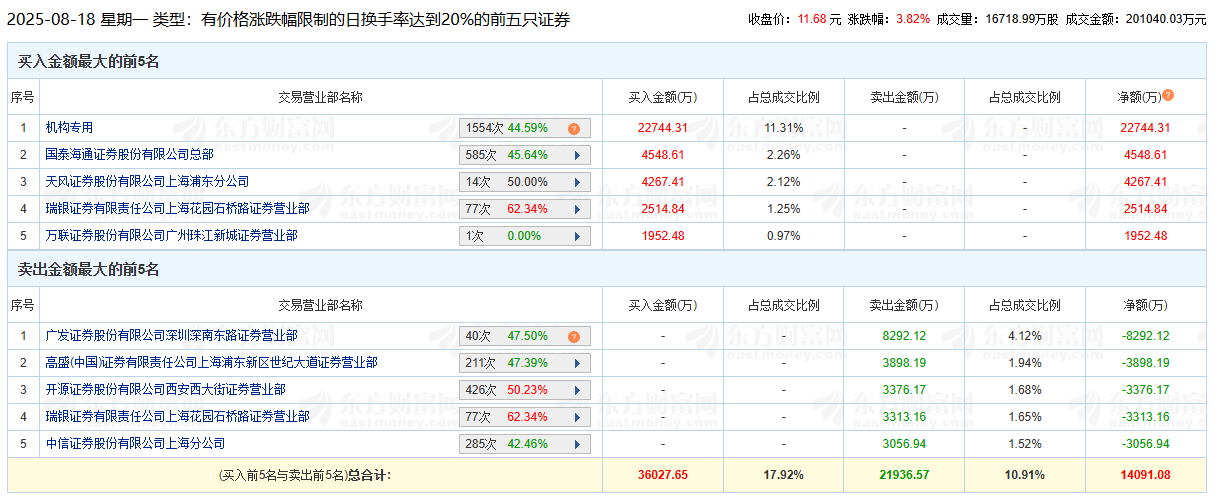Image resolution: width=1216 pixels, height=500 pixels.
Task: Click the arrow icon for 高盛(中国)证券 stats
Action: [x=577, y=363]
